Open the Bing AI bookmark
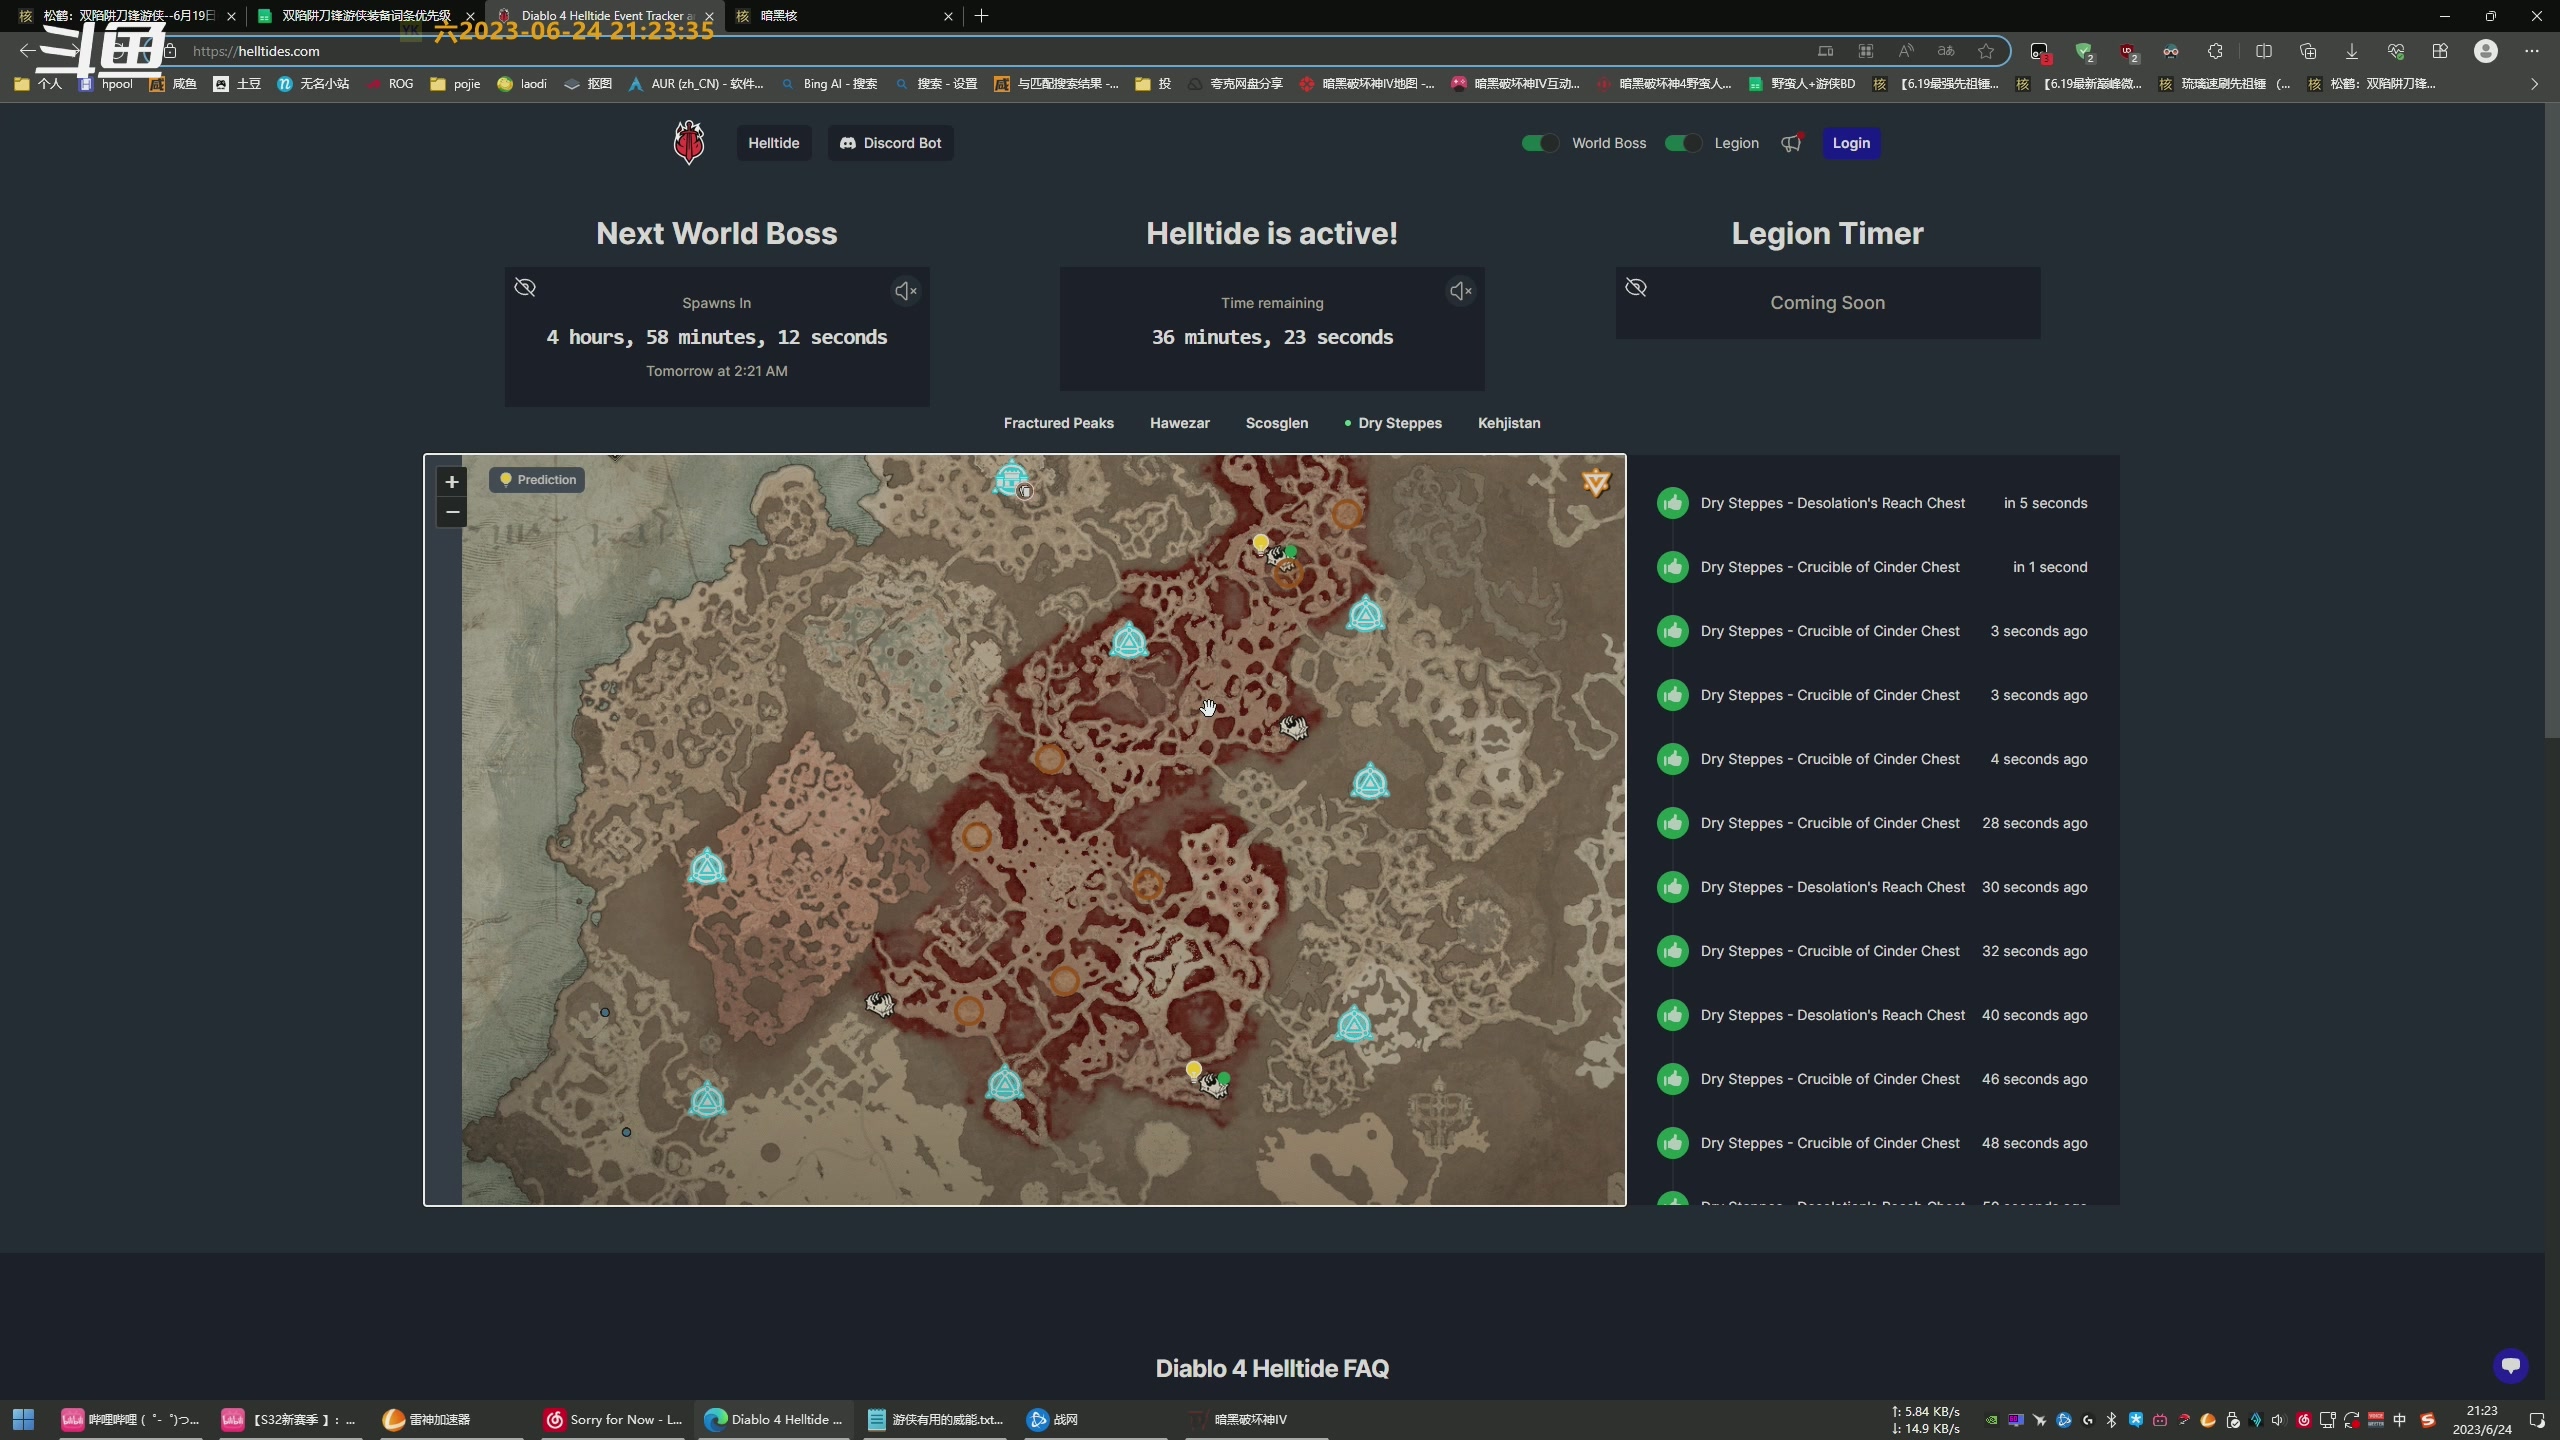 830,84
